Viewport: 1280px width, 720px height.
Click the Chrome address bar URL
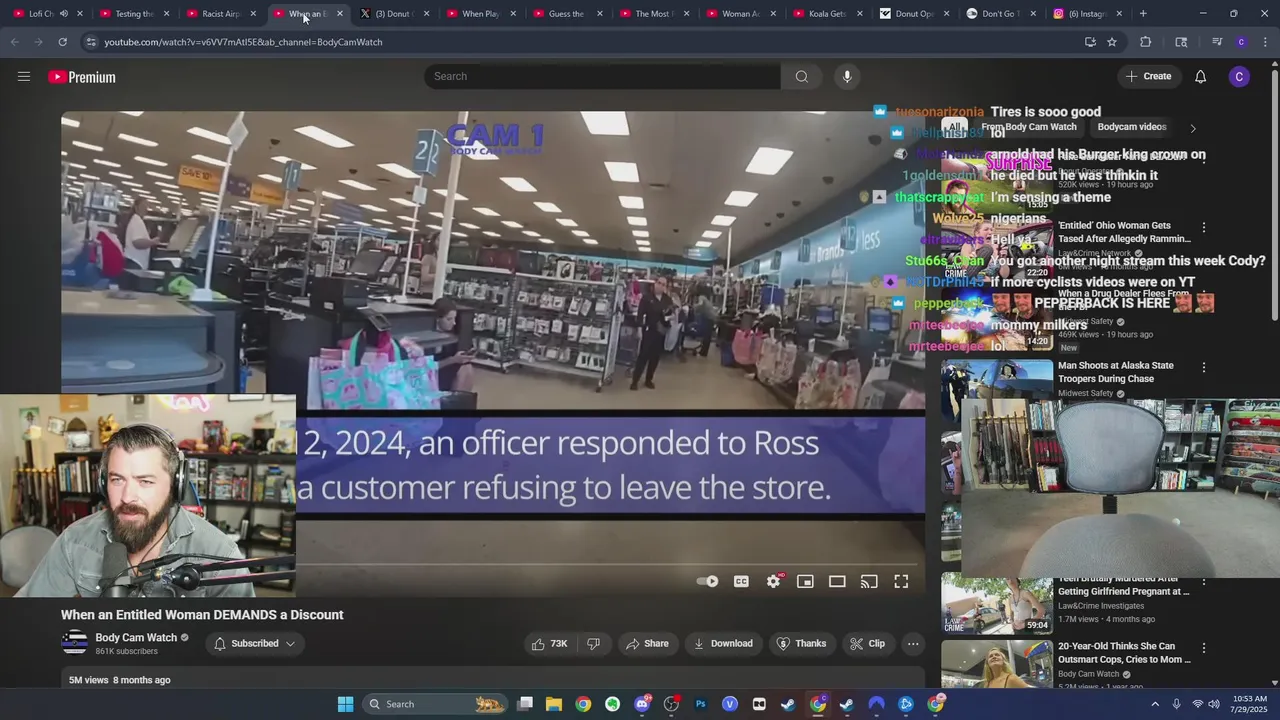(x=243, y=42)
